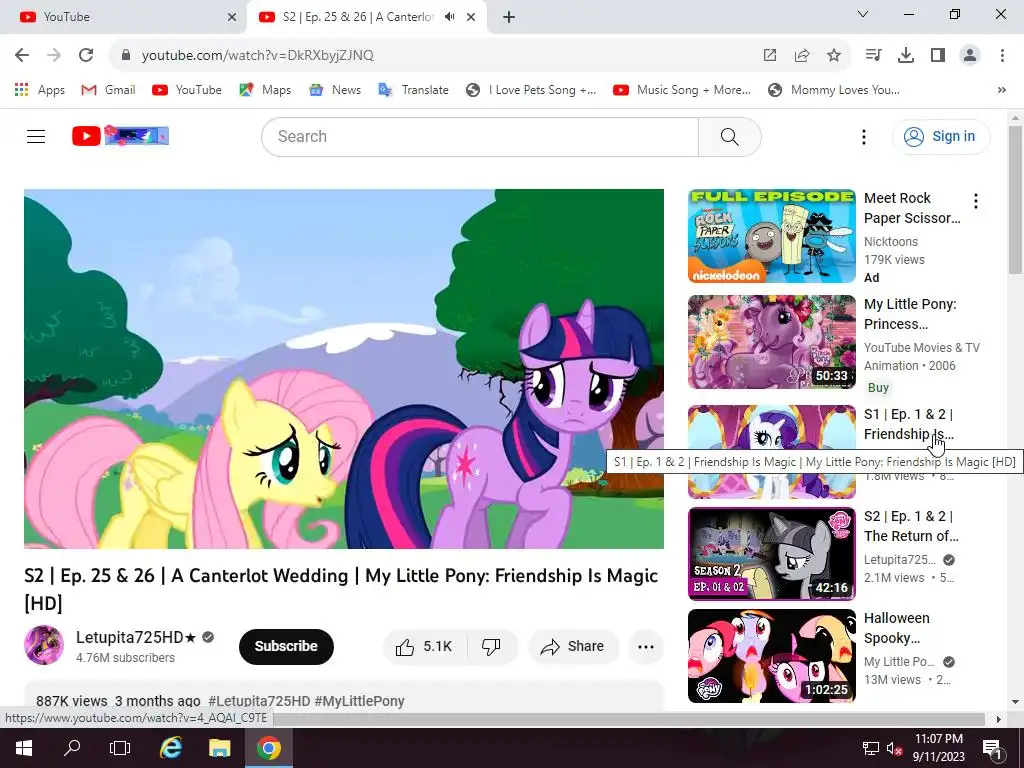Like the video with thumbs up
The height and width of the screenshot is (768, 1024).
[x=423, y=647]
